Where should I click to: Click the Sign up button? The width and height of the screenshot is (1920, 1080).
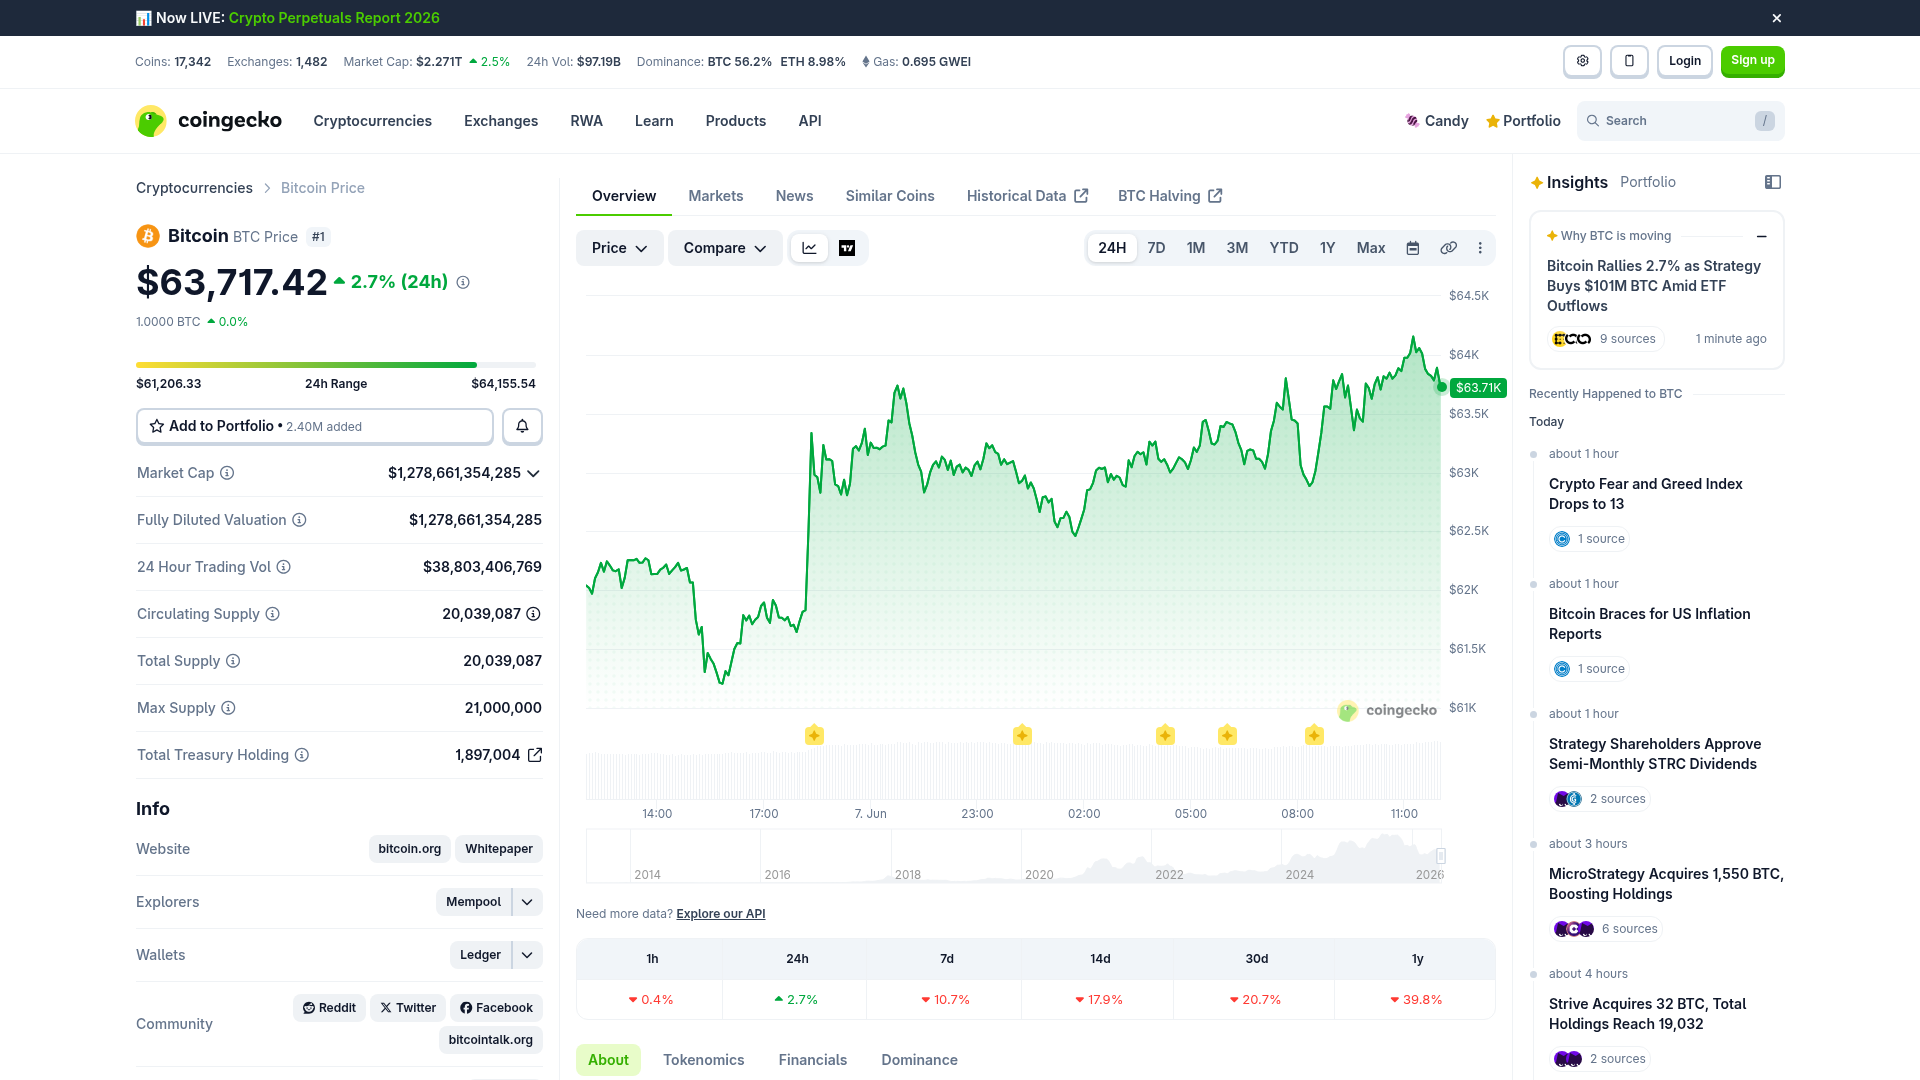[1753, 61]
